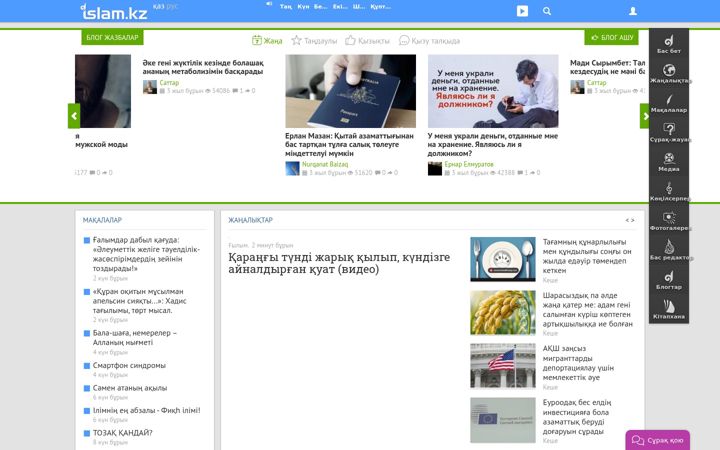The height and width of the screenshot is (450, 720).
Task: Switch language to қаз
Action: pyautogui.click(x=158, y=6)
